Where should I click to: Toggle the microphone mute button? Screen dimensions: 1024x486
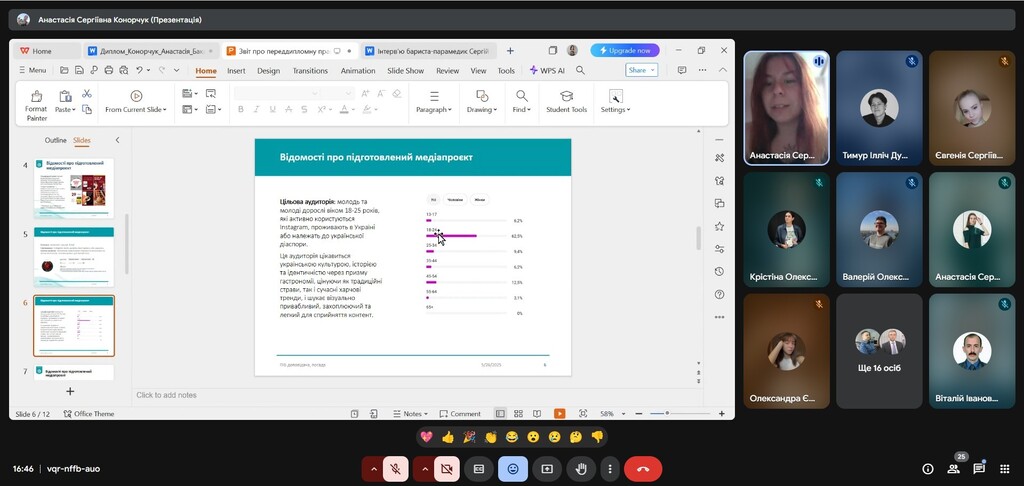pos(396,468)
